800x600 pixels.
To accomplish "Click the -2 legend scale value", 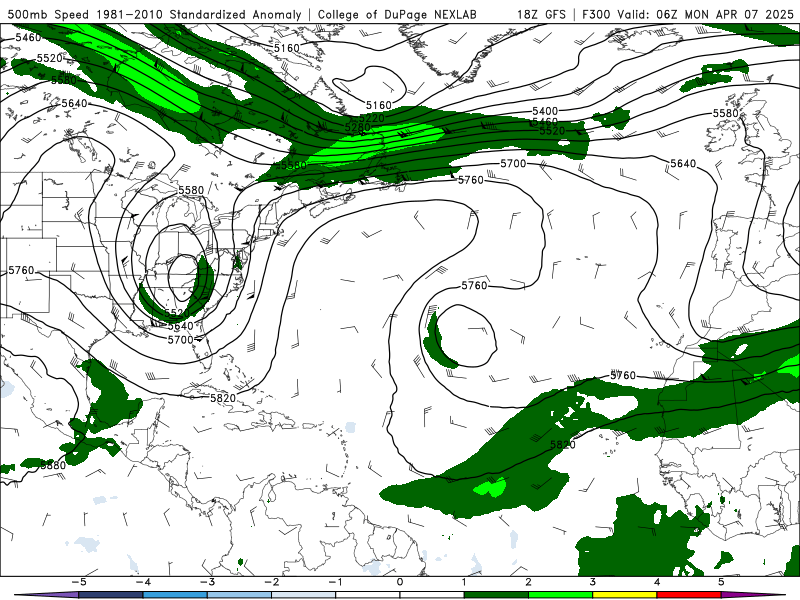I will 271,582.
